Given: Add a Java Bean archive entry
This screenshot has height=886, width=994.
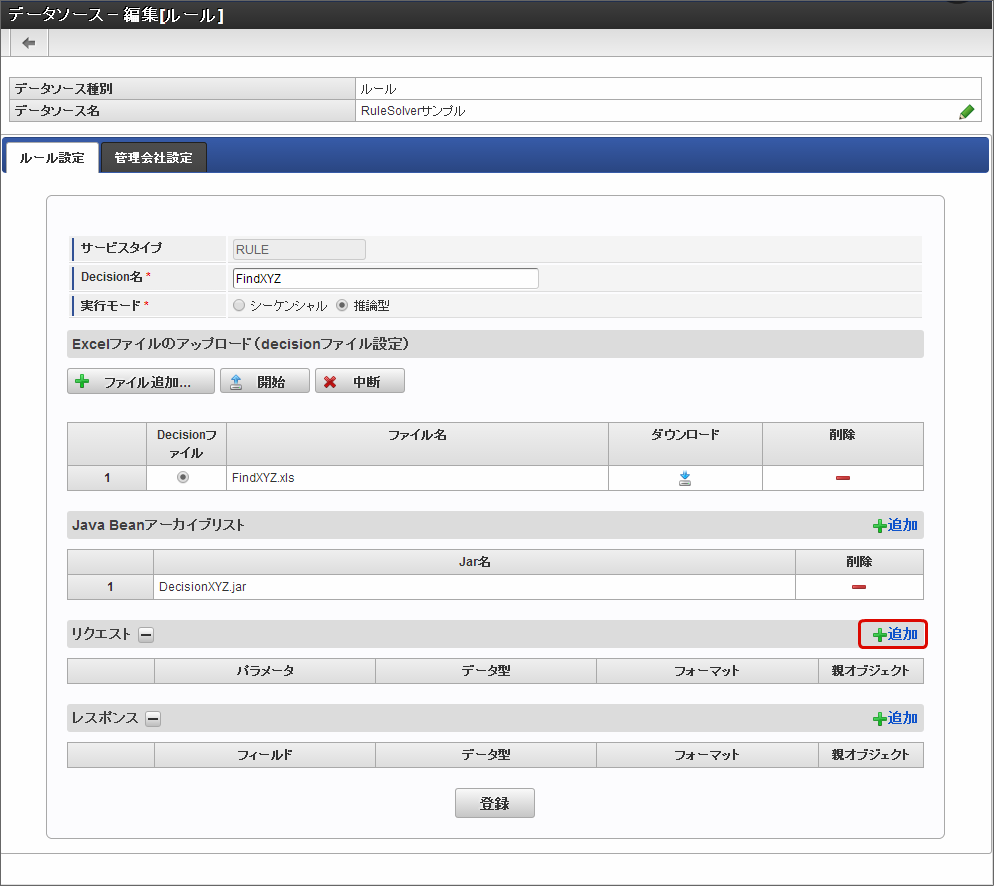Looking at the screenshot, I should [894, 525].
